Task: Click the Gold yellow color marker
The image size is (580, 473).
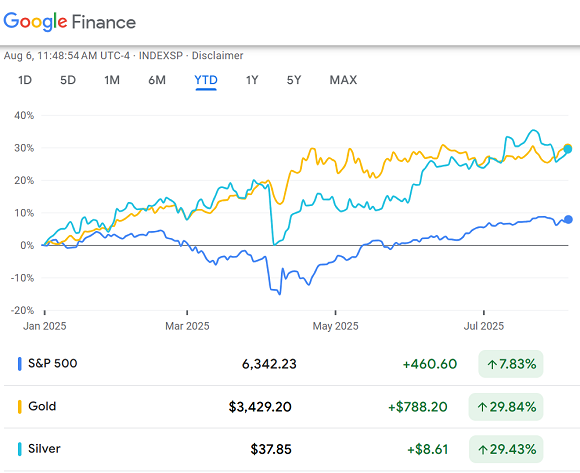Action: [20, 407]
